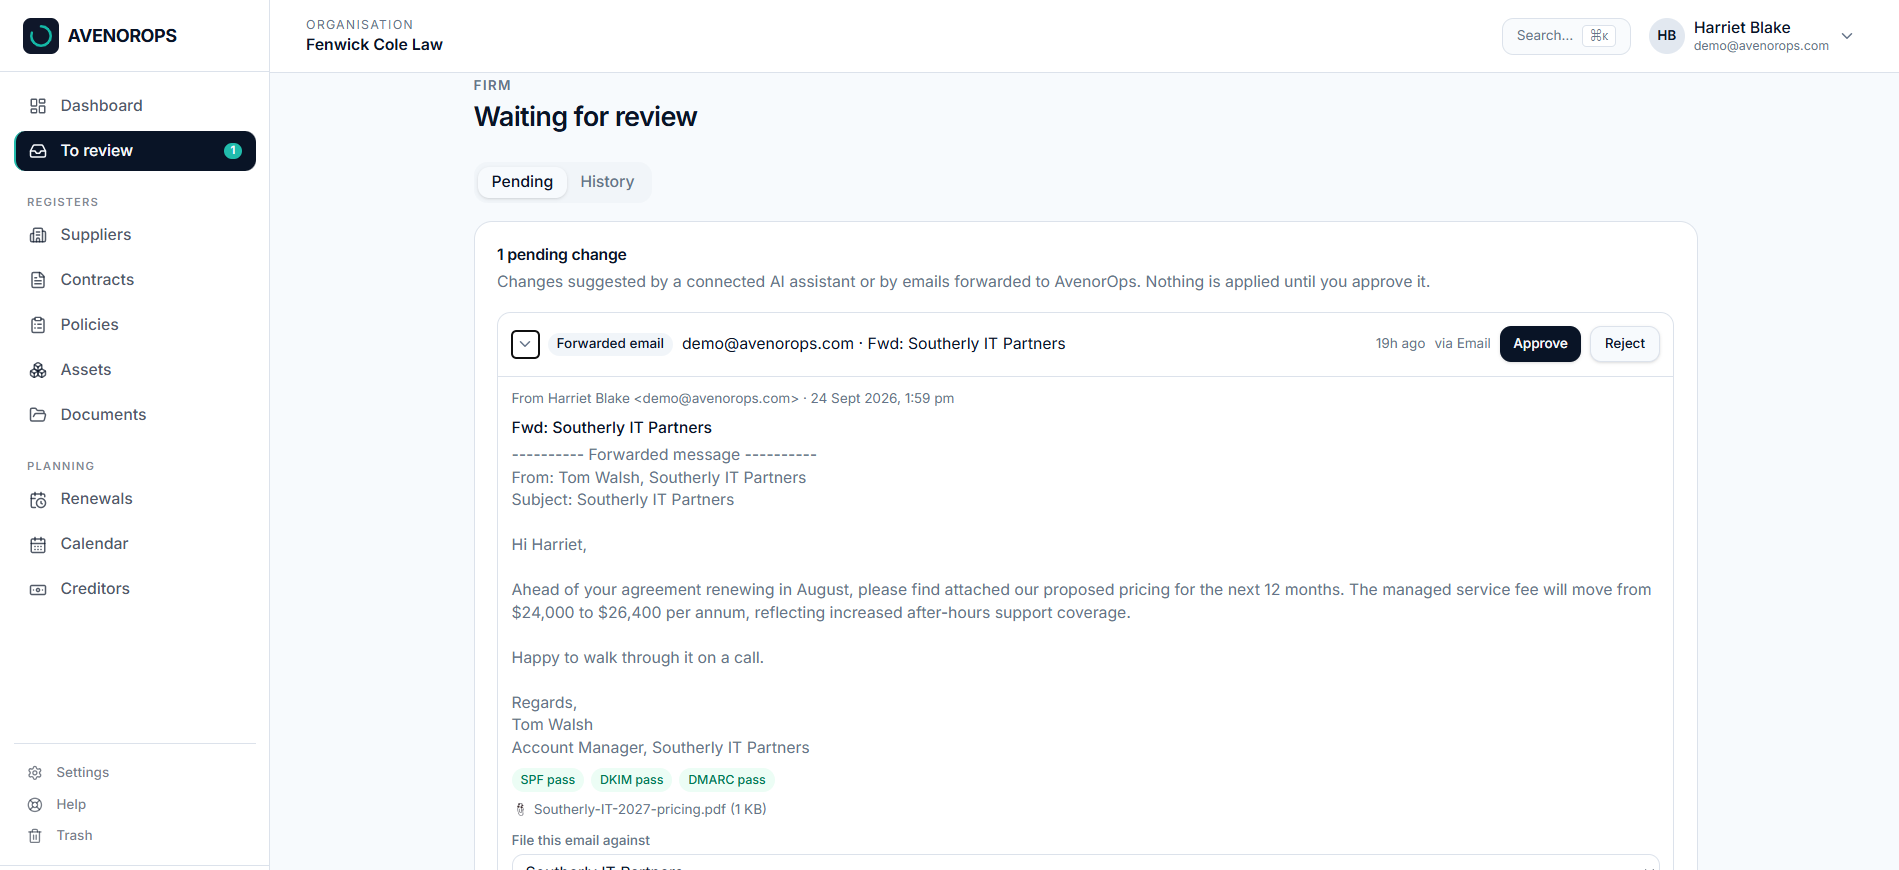The image size is (1899, 870).
Task: Click the via Email label
Action: pos(1462,344)
